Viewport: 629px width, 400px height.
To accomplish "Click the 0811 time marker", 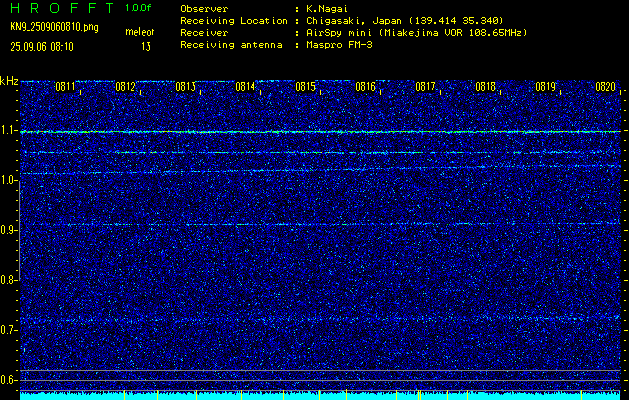I will coord(65,87).
